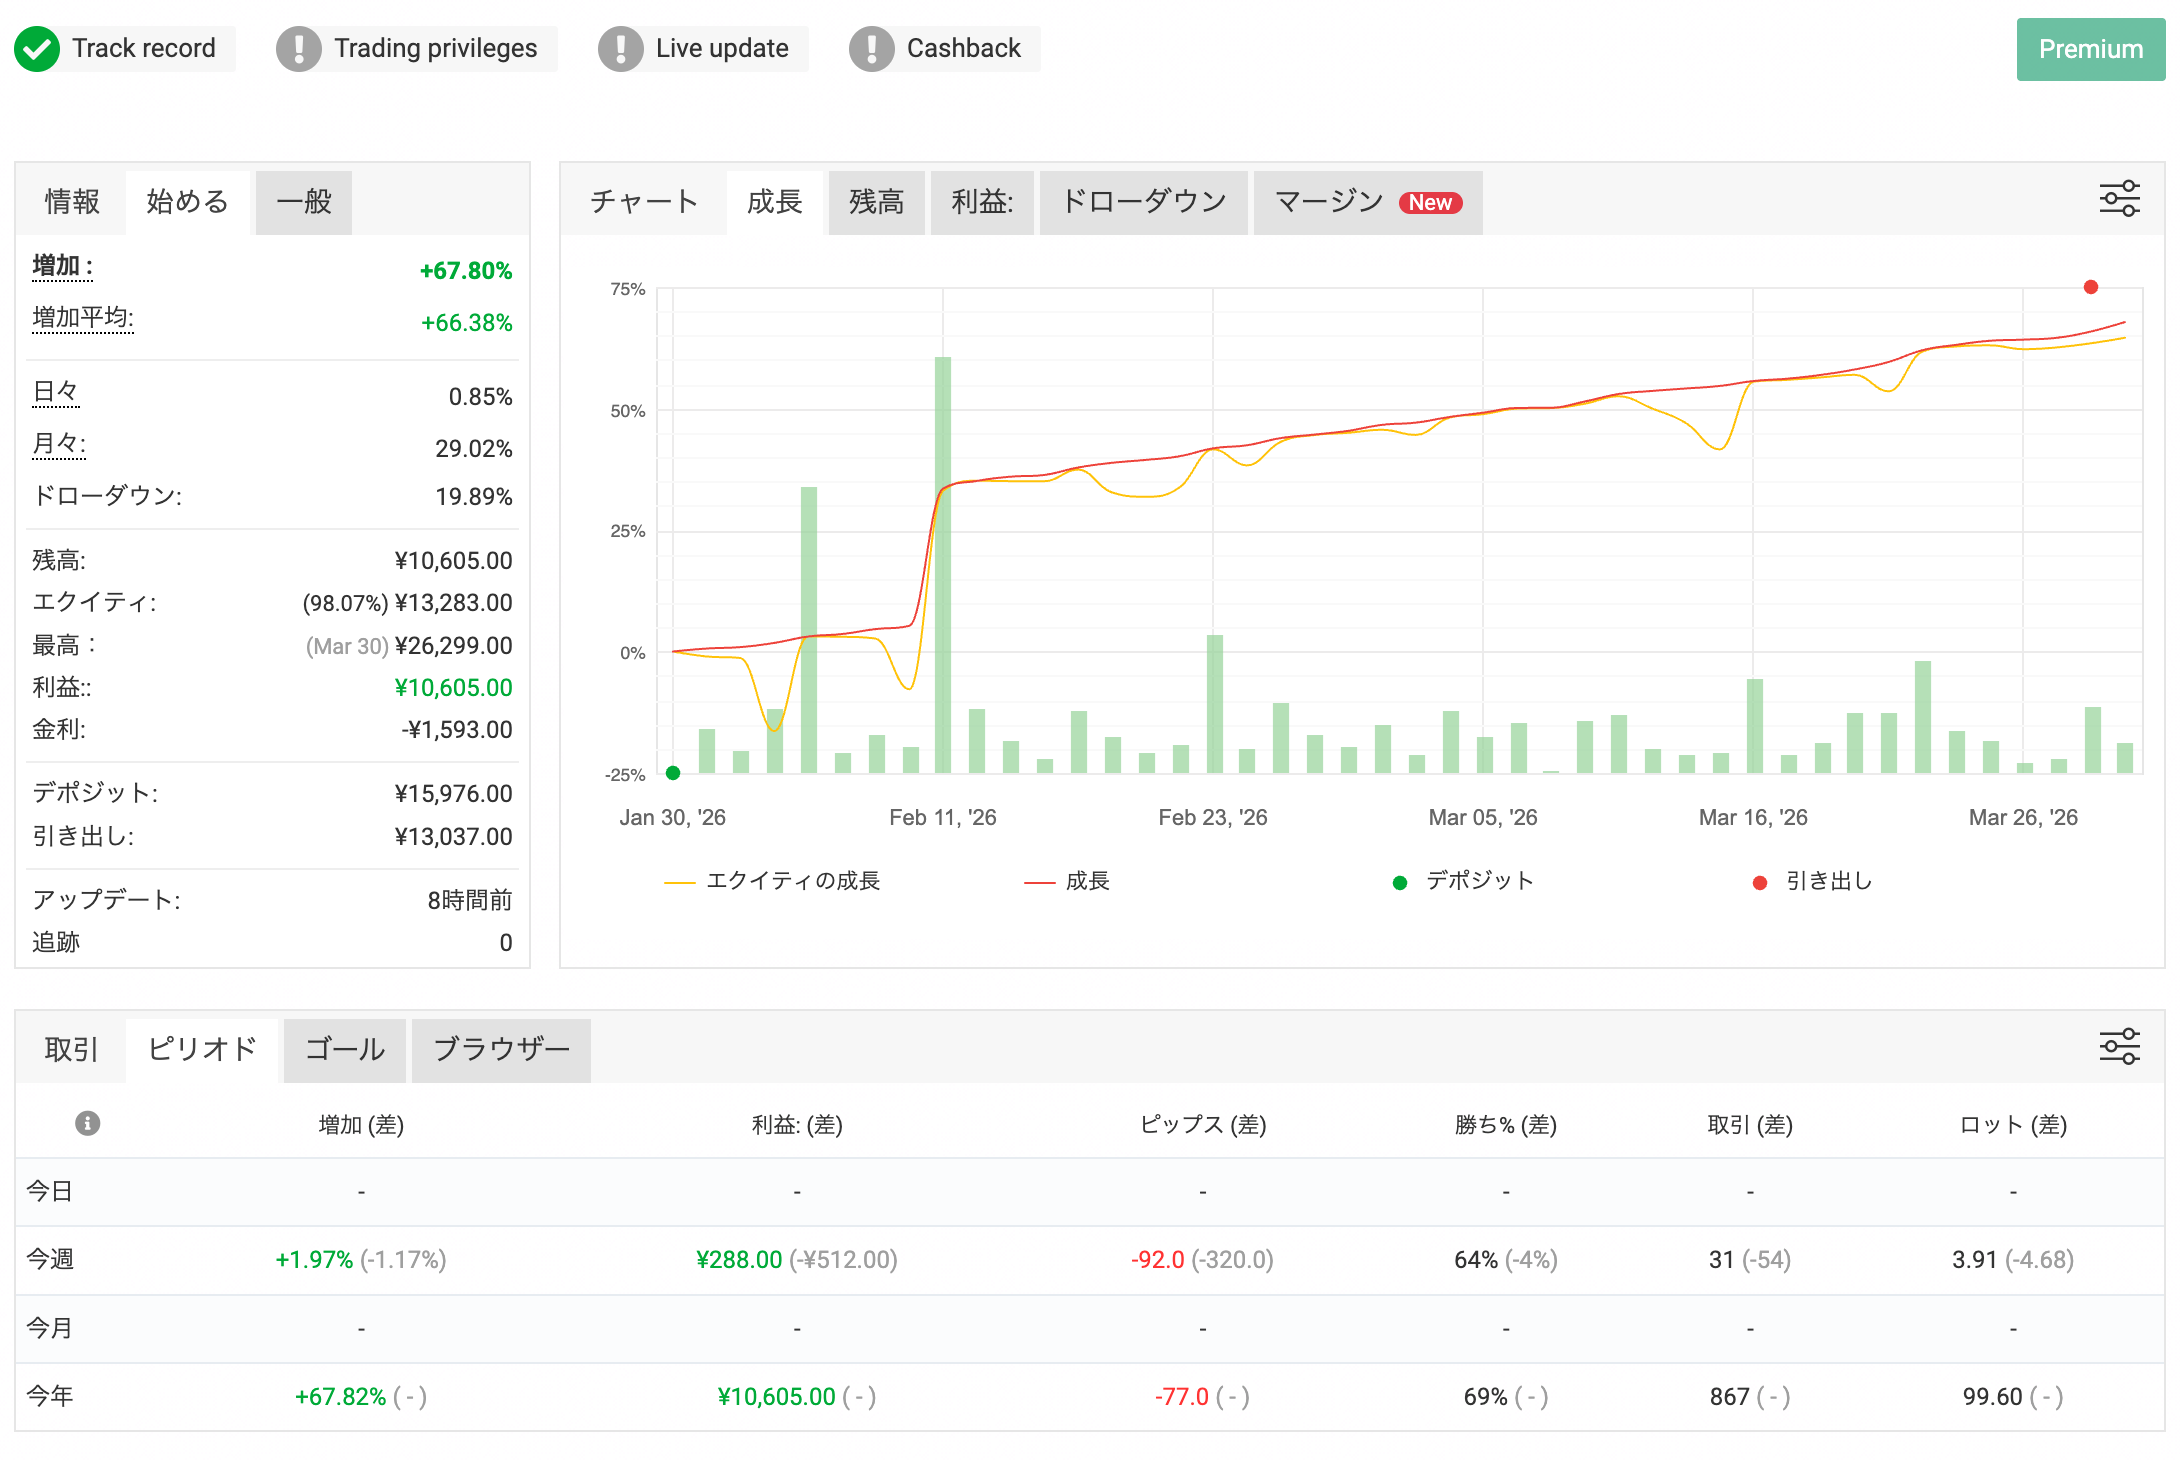Open chart settings sliders icon
This screenshot has height=1460, width=2180.
[2119, 199]
